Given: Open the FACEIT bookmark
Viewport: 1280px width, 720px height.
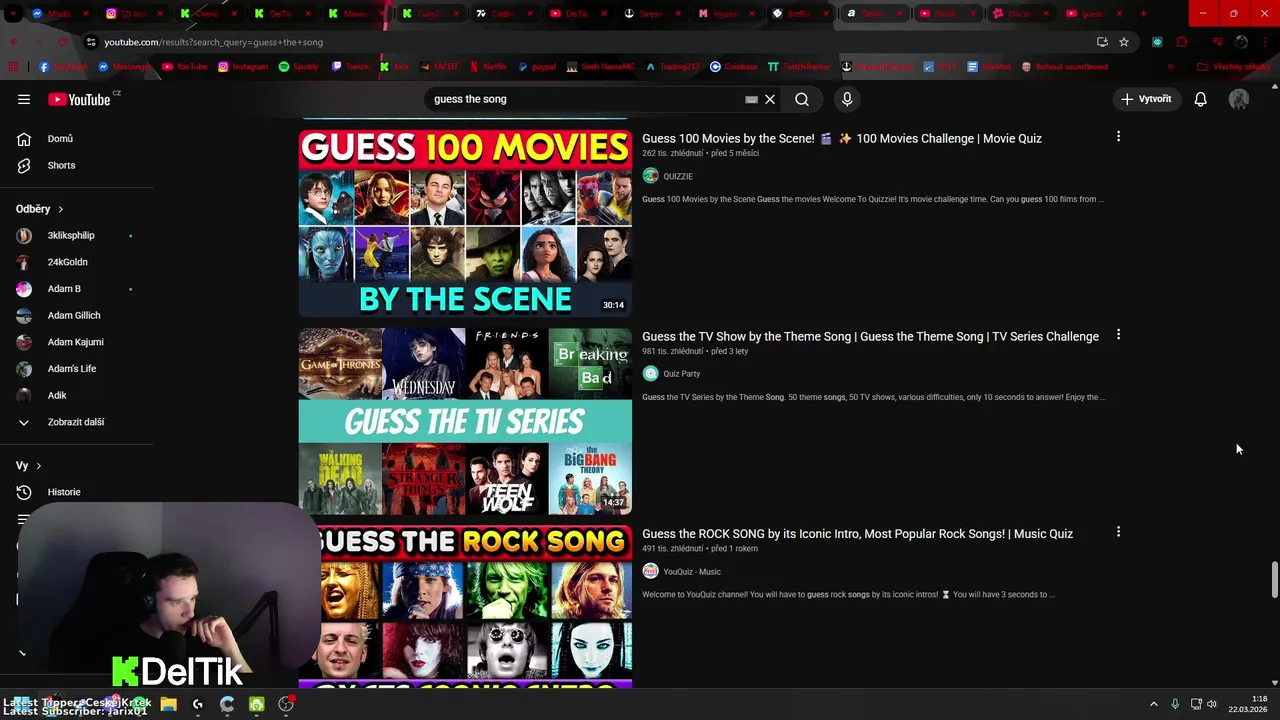Looking at the screenshot, I should tap(439, 67).
